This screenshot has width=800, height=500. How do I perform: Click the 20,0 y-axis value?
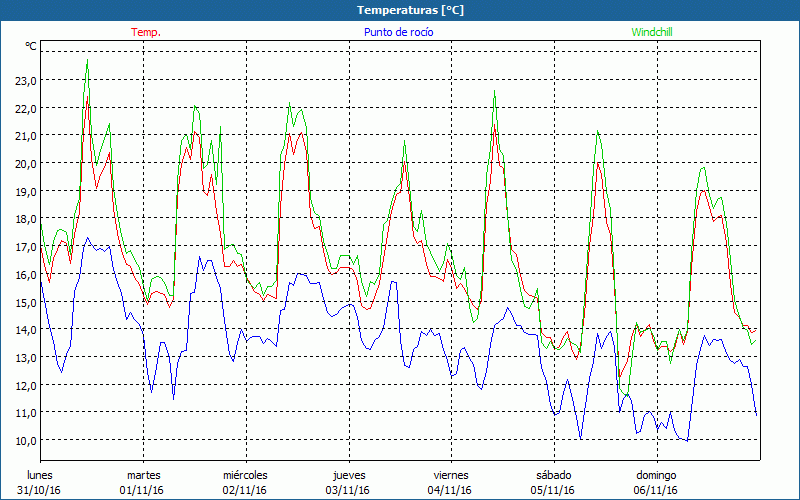click(25, 163)
